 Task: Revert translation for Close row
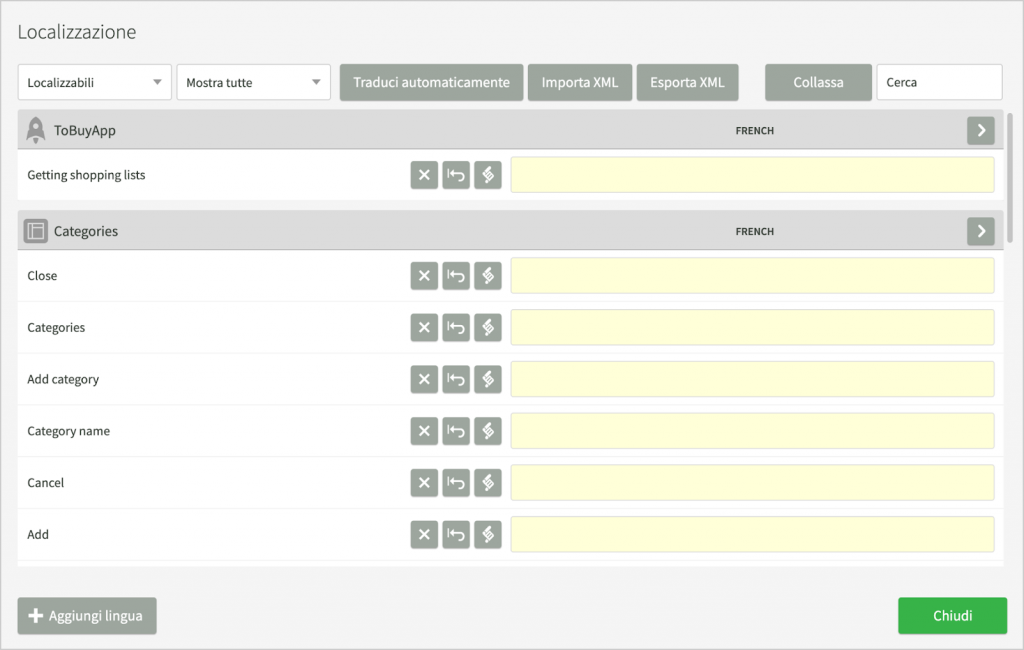click(456, 276)
